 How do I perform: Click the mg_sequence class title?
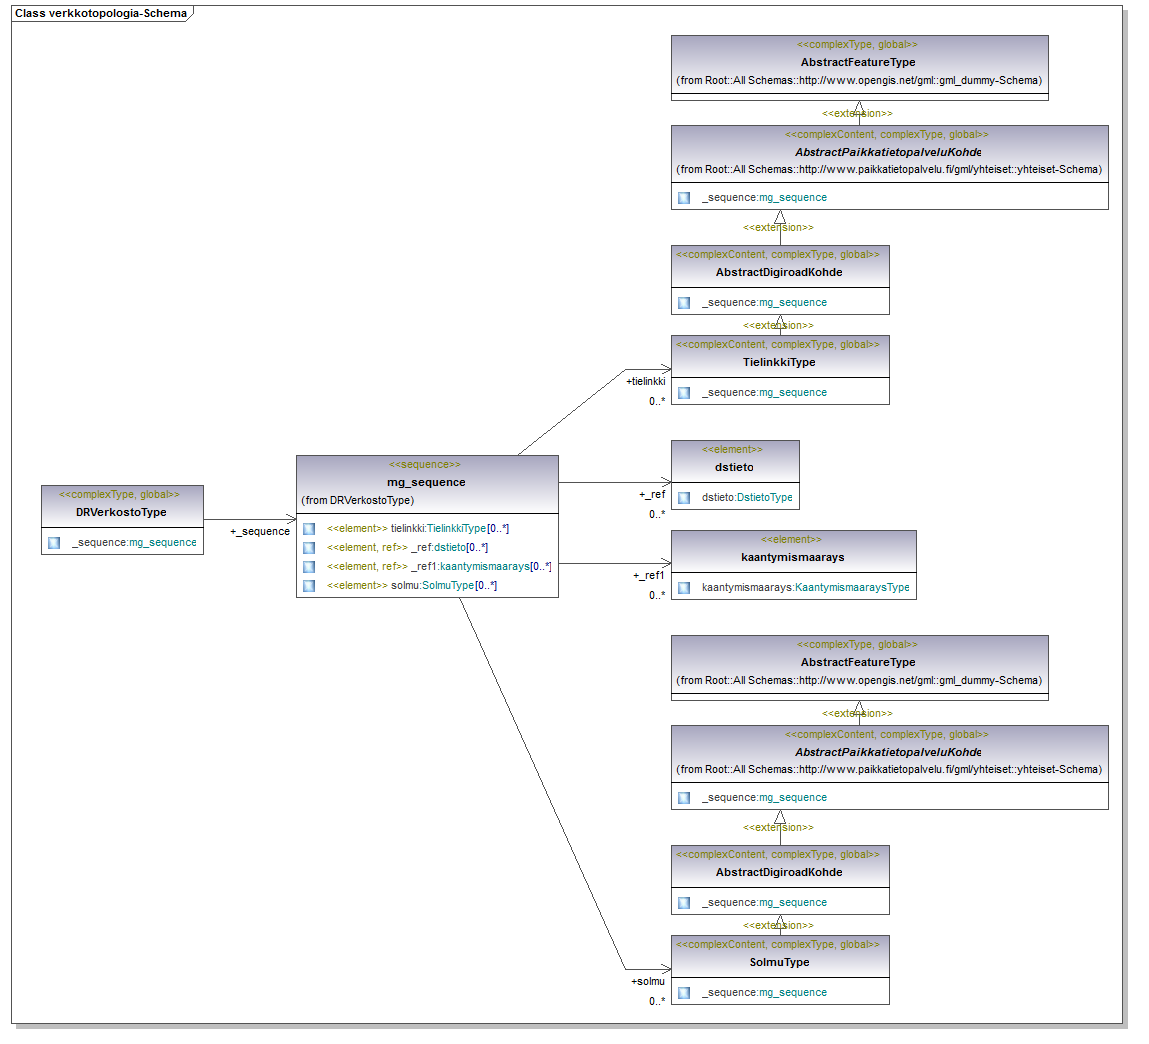tap(426, 482)
